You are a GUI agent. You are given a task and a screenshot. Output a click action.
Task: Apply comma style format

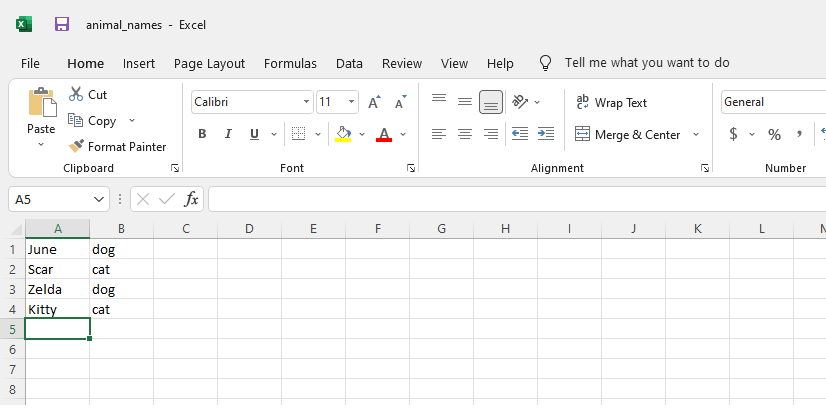pos(800,134)
